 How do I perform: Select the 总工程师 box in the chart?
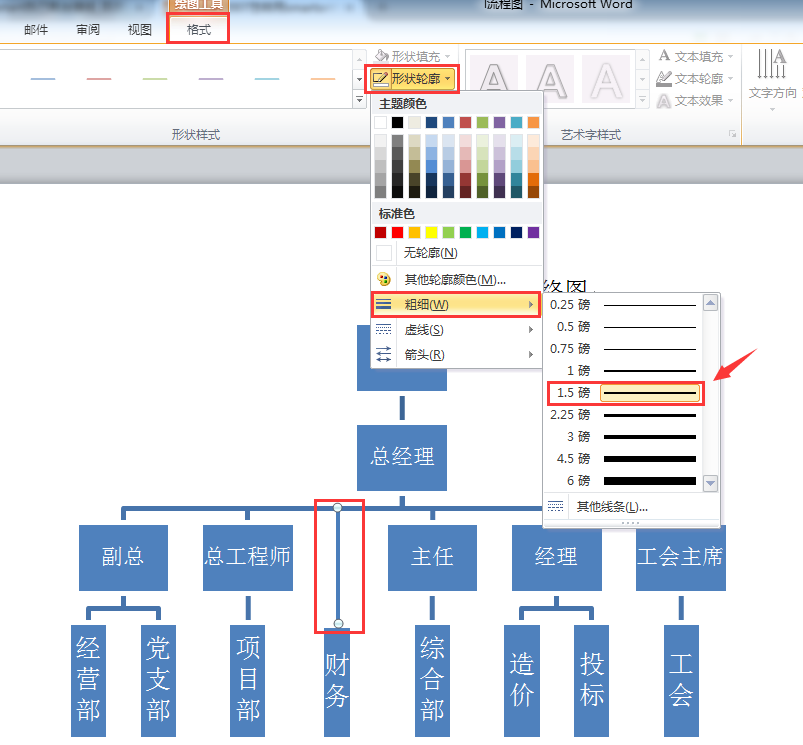pyautogui.click(x=248, y=558)
